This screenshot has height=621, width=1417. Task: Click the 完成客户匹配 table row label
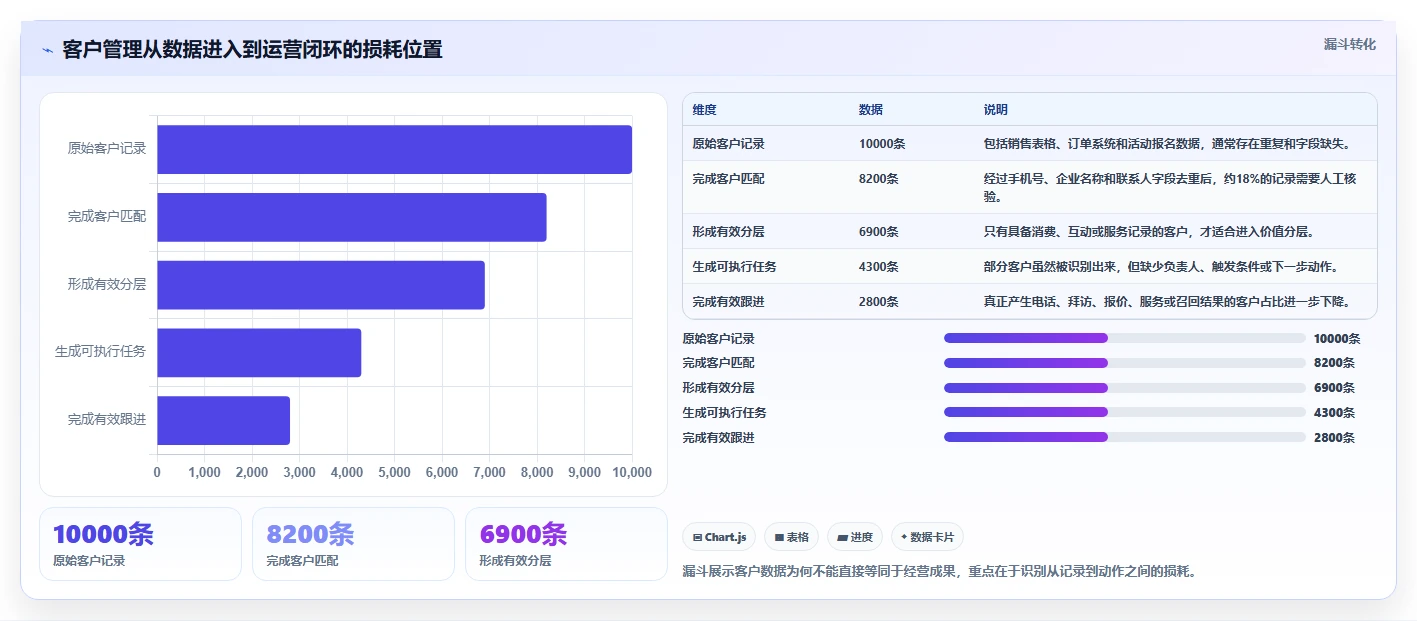(728, 179)
